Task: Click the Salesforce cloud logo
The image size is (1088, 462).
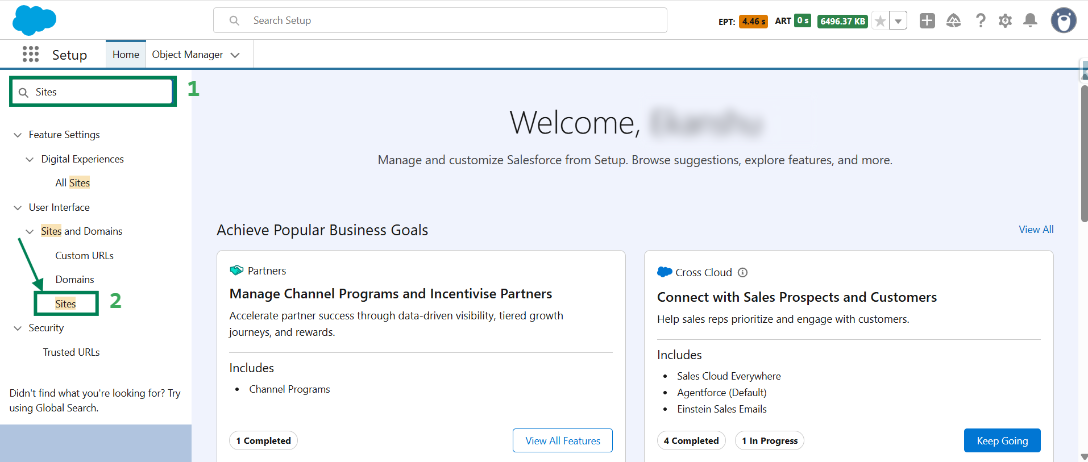Action: 34,19
